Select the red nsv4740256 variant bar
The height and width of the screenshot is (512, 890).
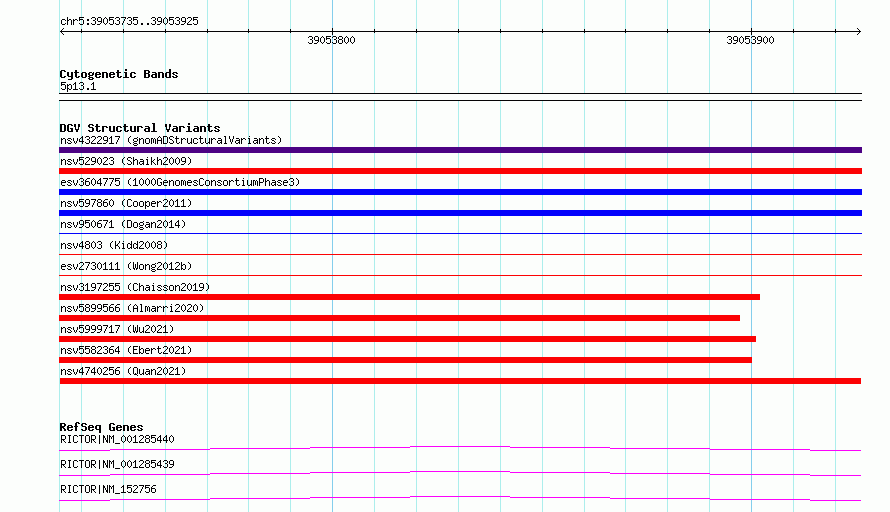460,381
